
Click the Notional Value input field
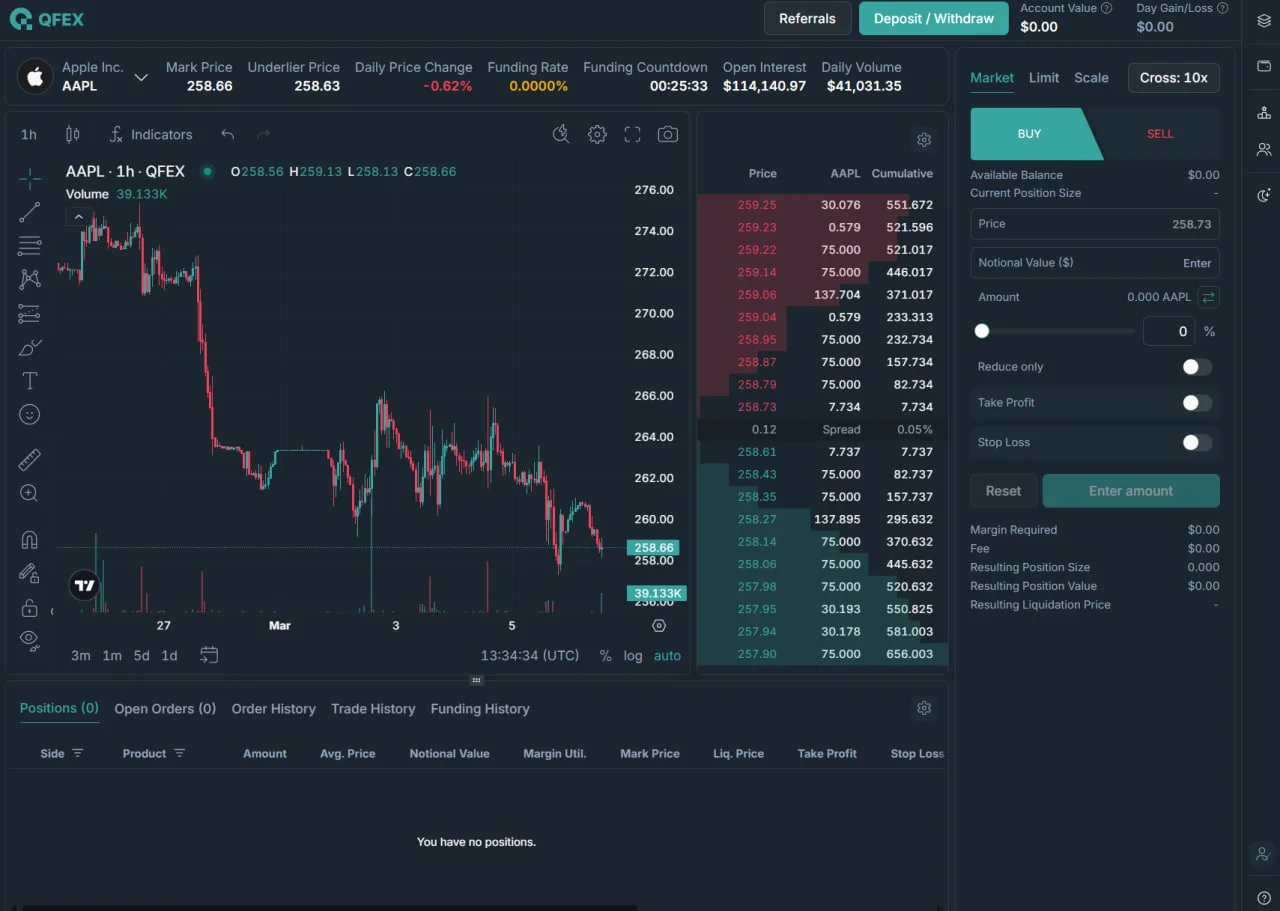point(1095,263)
